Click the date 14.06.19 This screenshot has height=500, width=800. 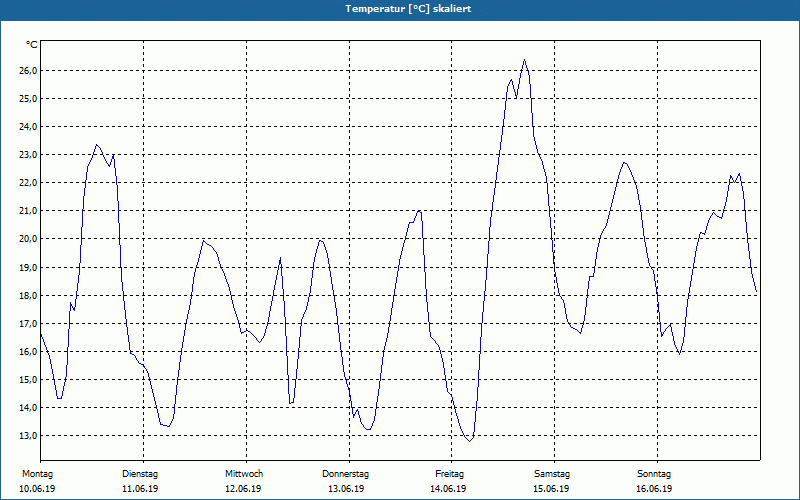[x=448, y=489]
